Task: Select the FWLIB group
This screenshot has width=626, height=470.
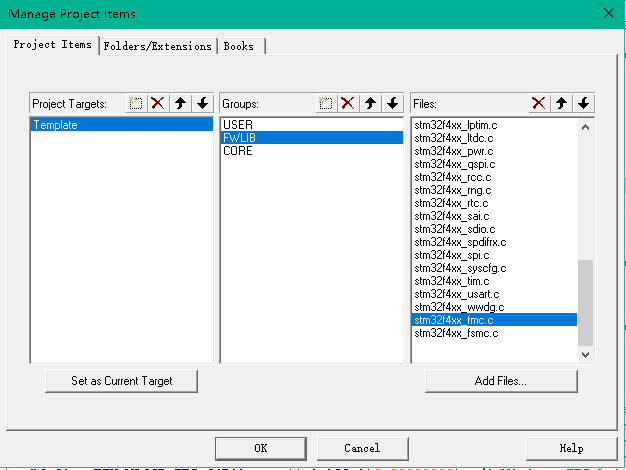Action: pyautogui.click(x=312, y=138)
